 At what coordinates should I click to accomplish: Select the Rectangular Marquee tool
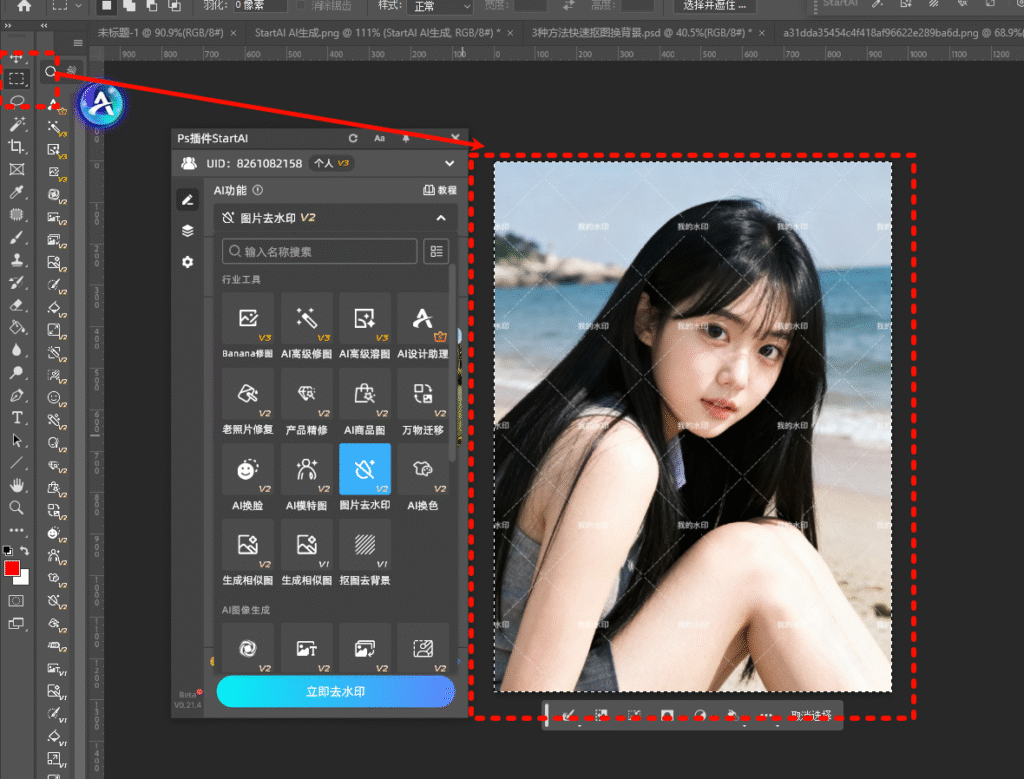click(x=17, y=78)
